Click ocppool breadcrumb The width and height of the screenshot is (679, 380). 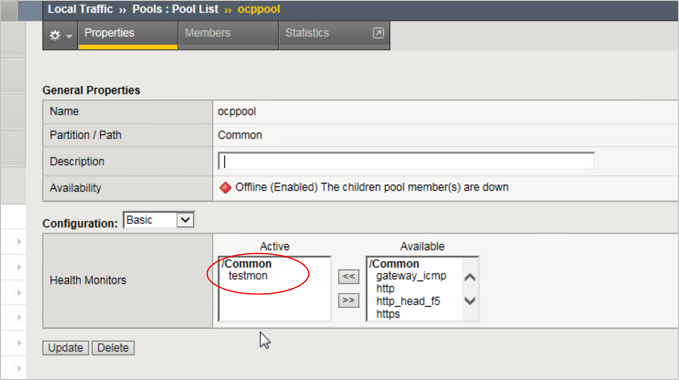click(x=259, y=9)
